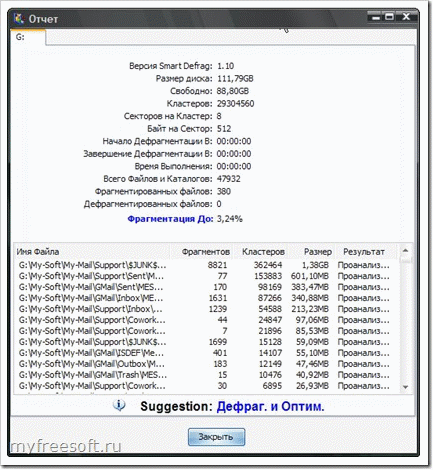
Task: Click the info icon beside Suggestion
Action: [x=119, y=405]
